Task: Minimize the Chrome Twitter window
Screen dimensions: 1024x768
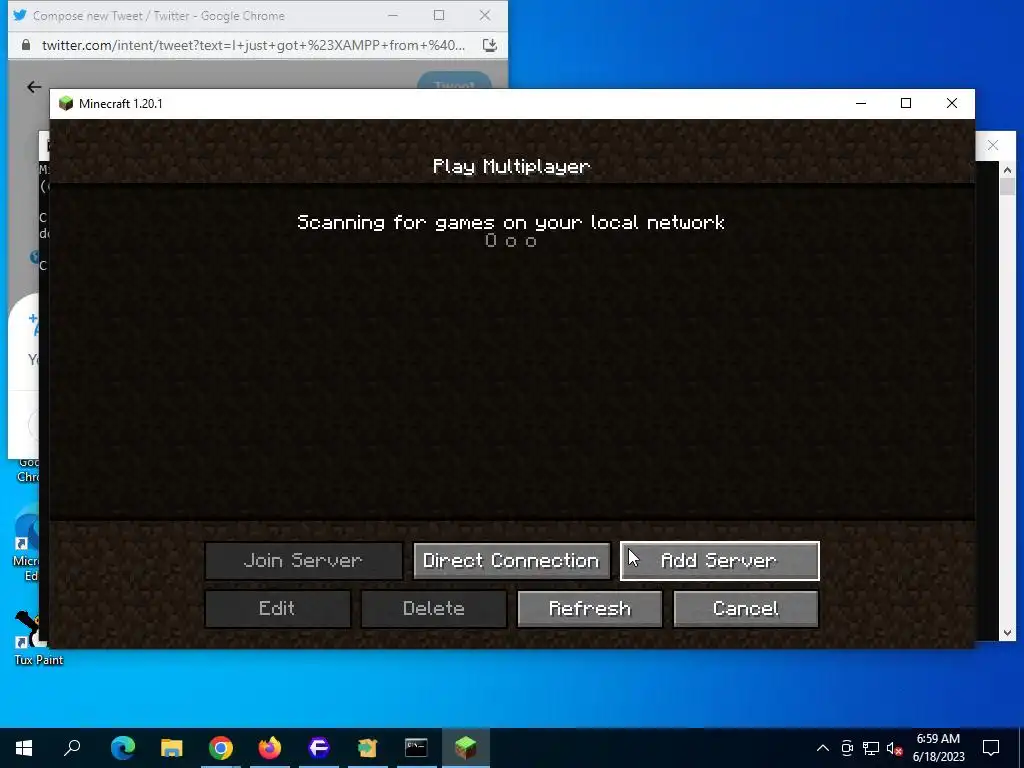Action: [x=392, y=15]
